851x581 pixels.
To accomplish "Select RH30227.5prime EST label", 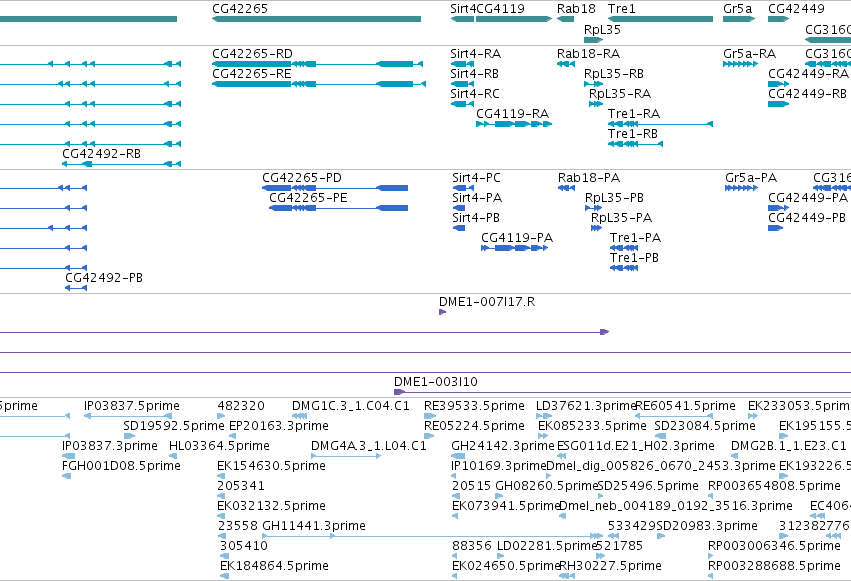I will click(x=611, y=566).
